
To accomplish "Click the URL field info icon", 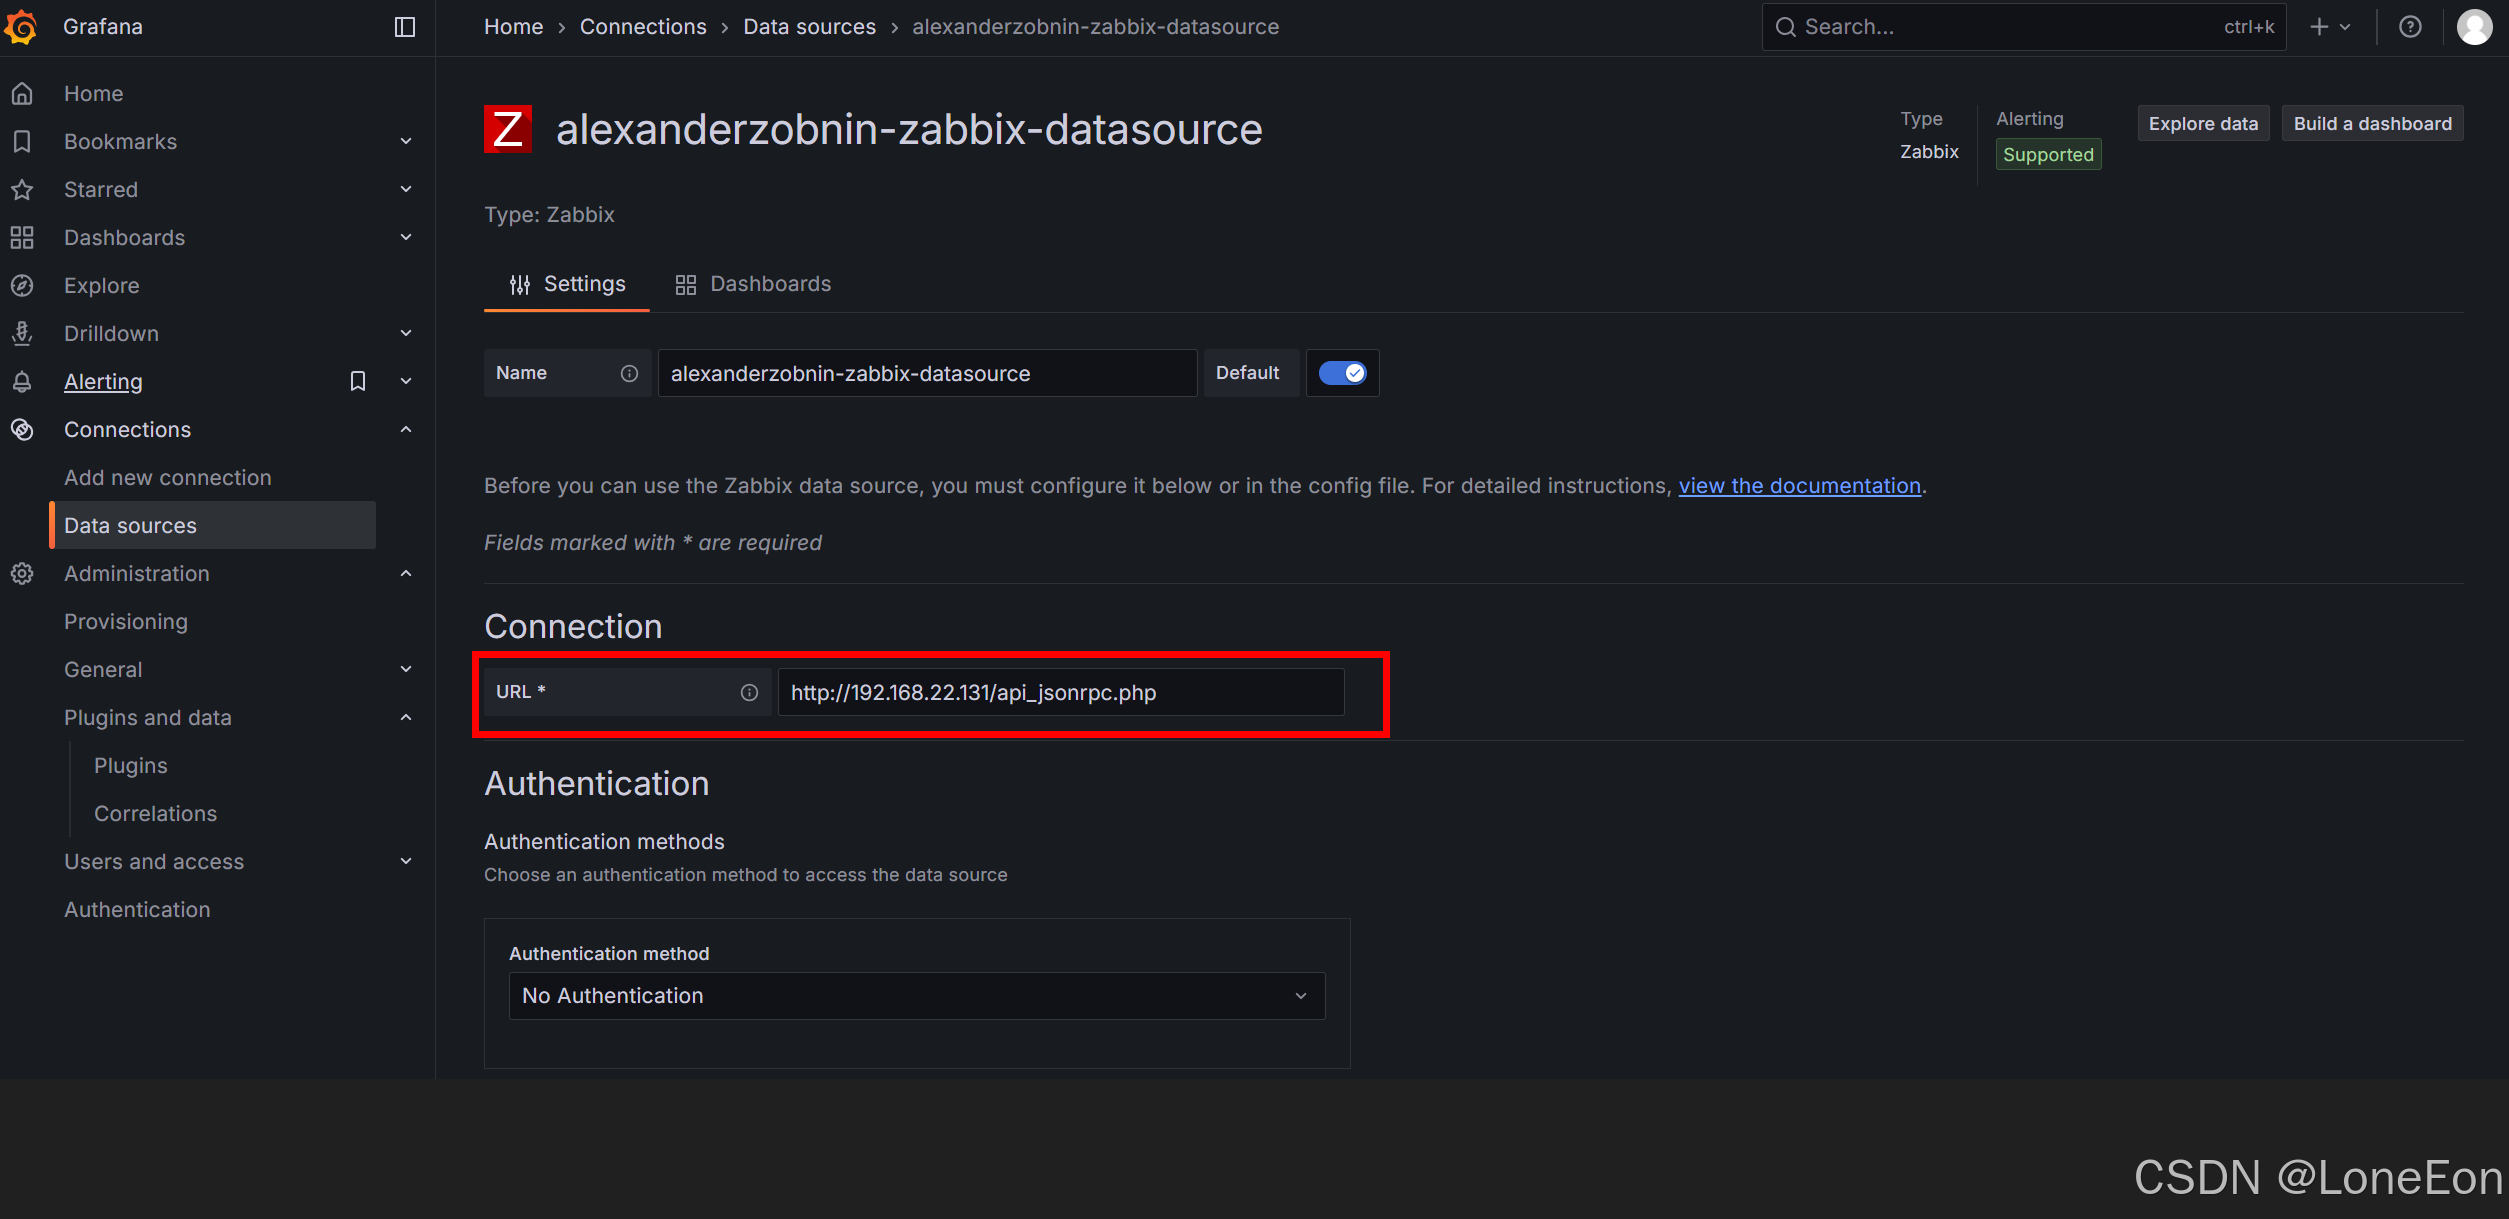I will (749, 692).
